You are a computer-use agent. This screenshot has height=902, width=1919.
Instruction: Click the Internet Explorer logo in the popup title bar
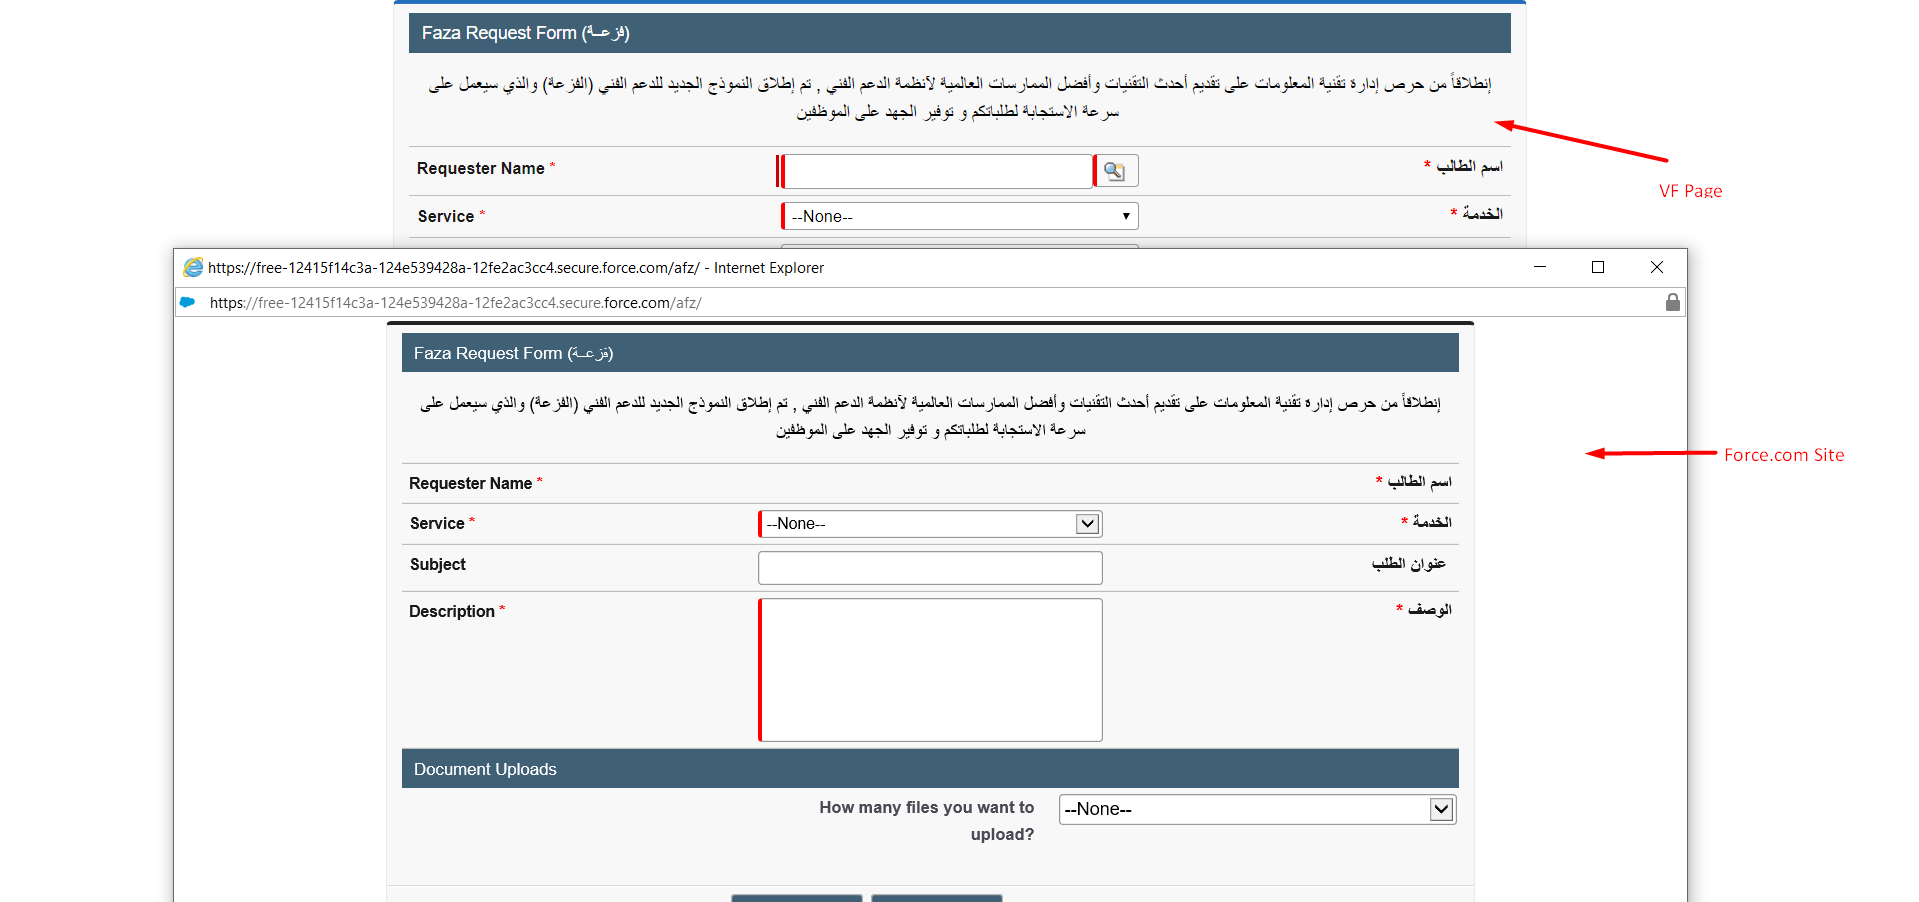click(193, 268)
